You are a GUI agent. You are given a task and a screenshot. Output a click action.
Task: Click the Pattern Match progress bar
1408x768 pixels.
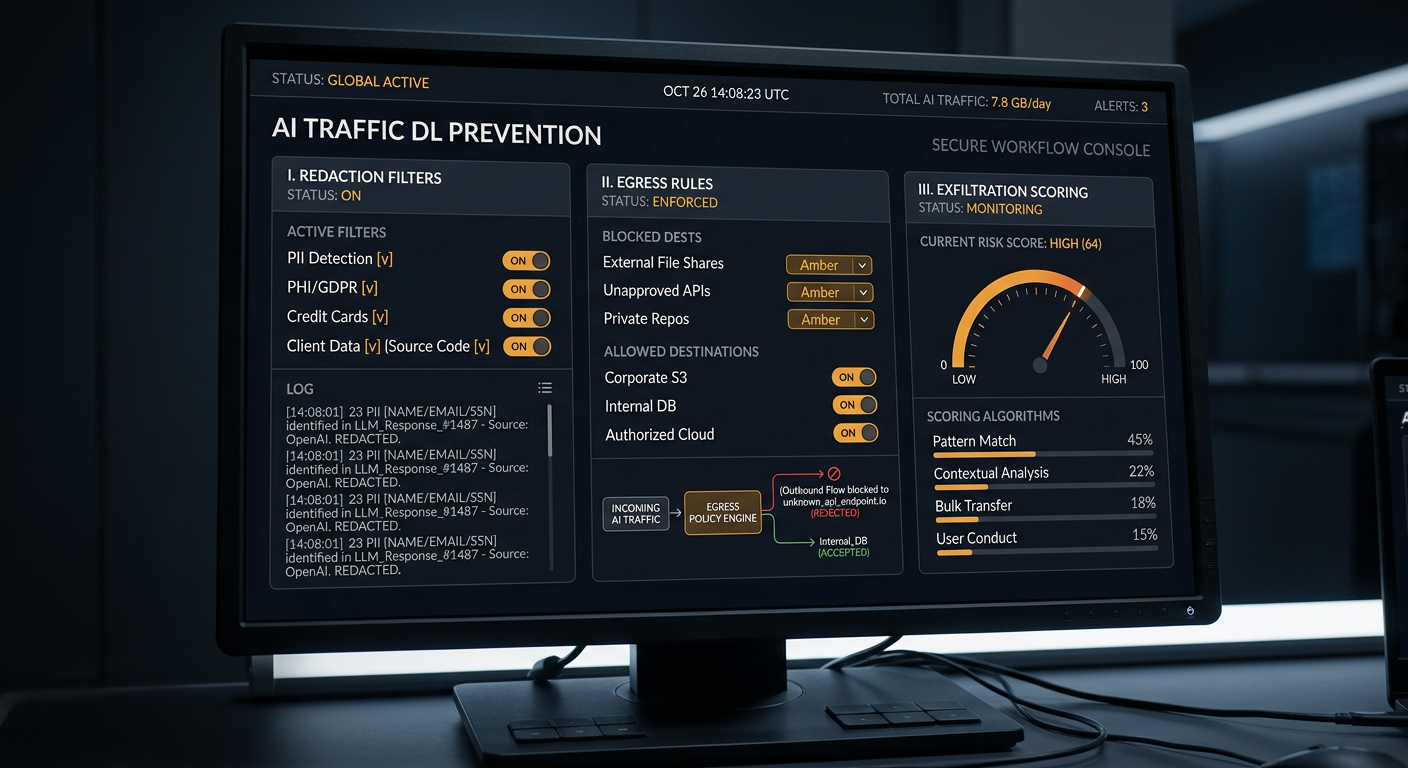[1043, 453]
